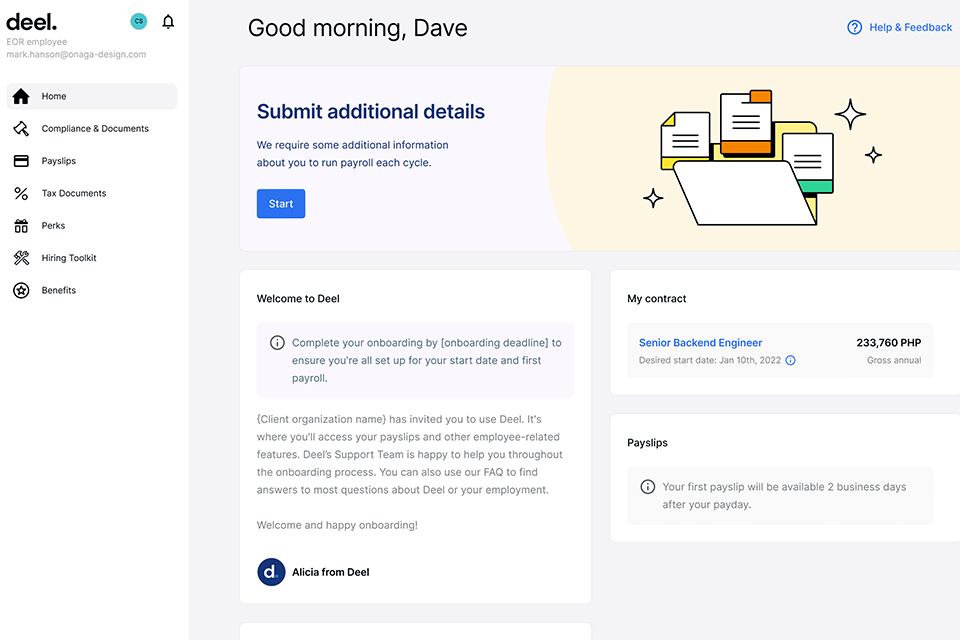Click the Home house icon
Screen dimensions: 960x640
(x=21, y=96)
